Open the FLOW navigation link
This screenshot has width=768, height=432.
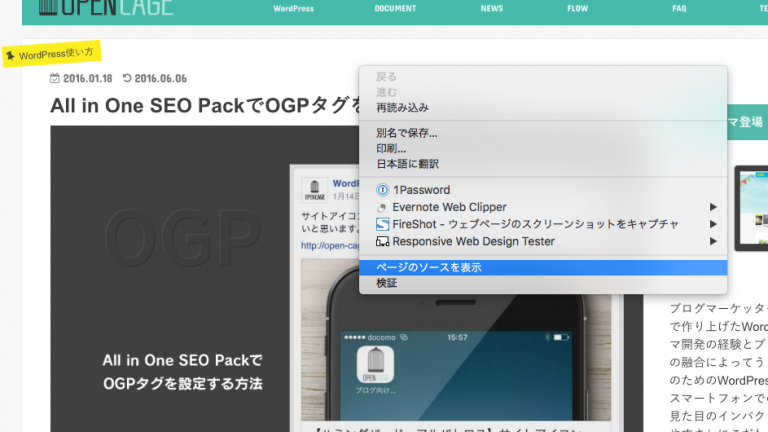pos(577,8)
